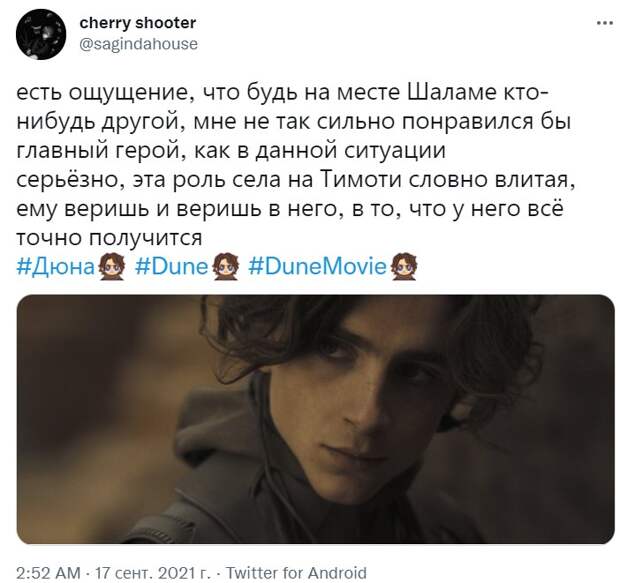Click the emoji after #DuneMovie hashtag
The width and height of the screenshot is (620, 583).
pyautogui.click(x=403, y=267)
